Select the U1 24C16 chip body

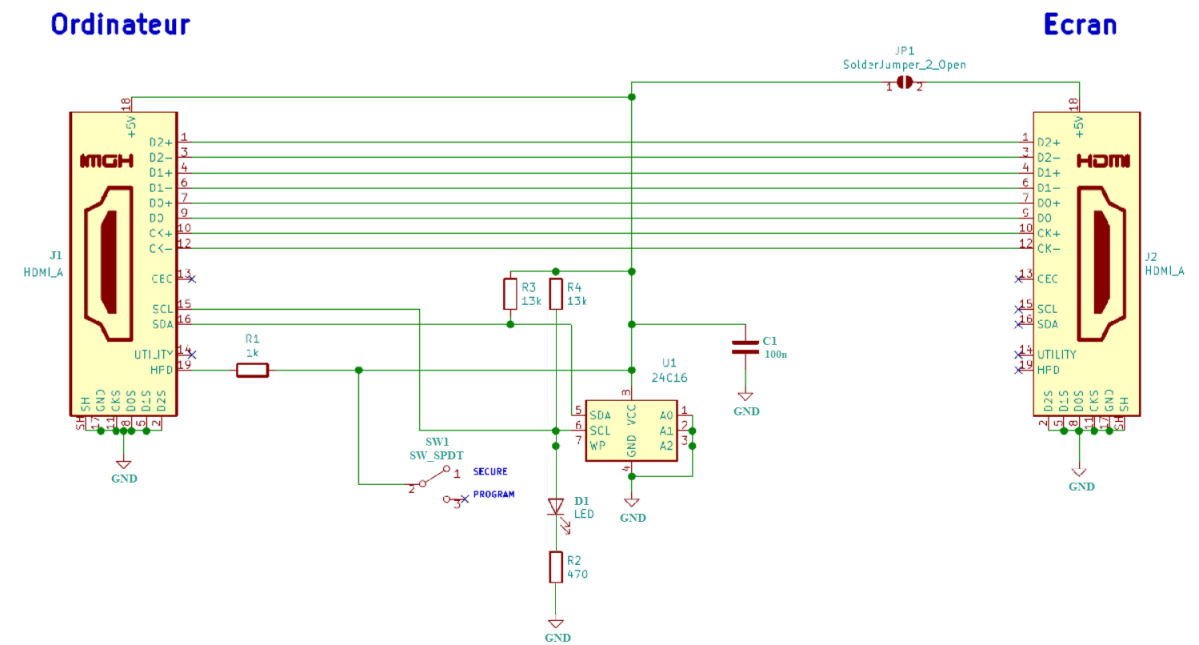pos(630,430)
